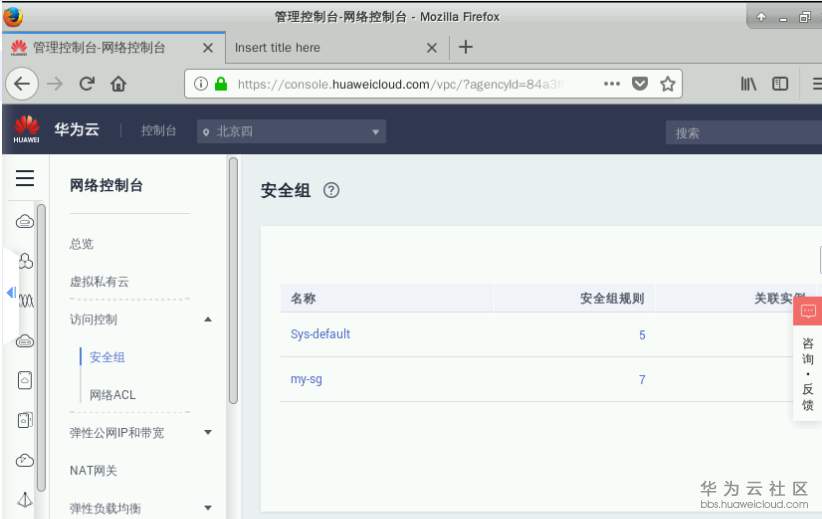The image size is (822, 519).
Task: Show site information icon in address bar
Action: point(201,84)
